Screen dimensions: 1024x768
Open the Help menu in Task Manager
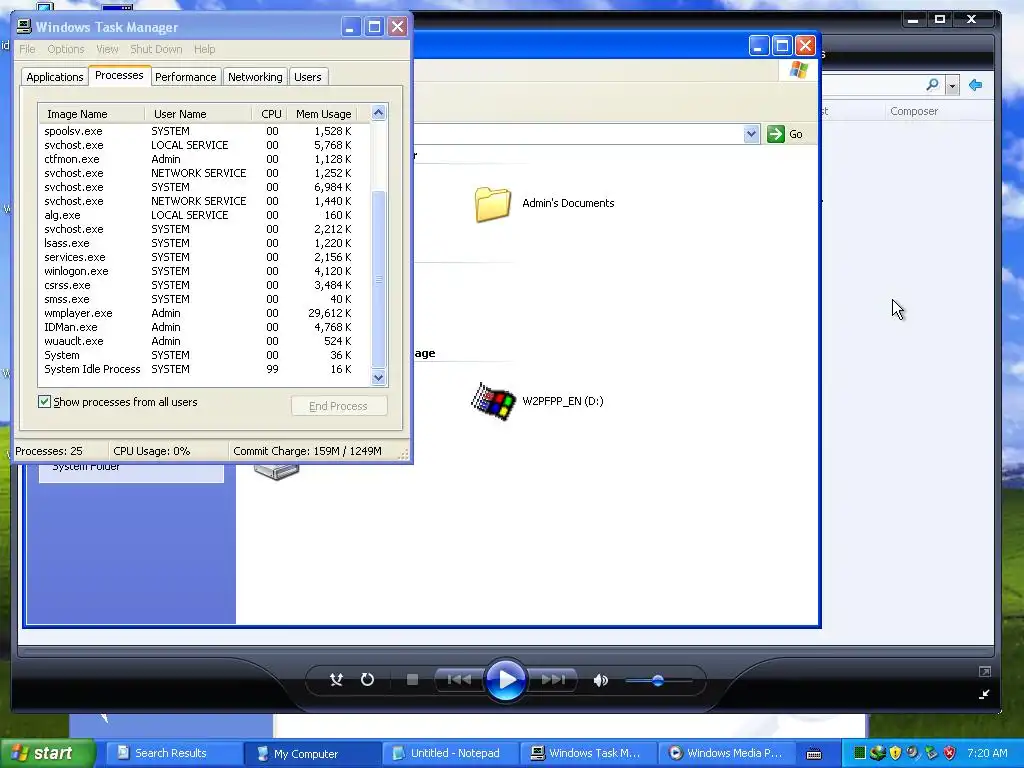pyautogui.click(x=204, y=49)
